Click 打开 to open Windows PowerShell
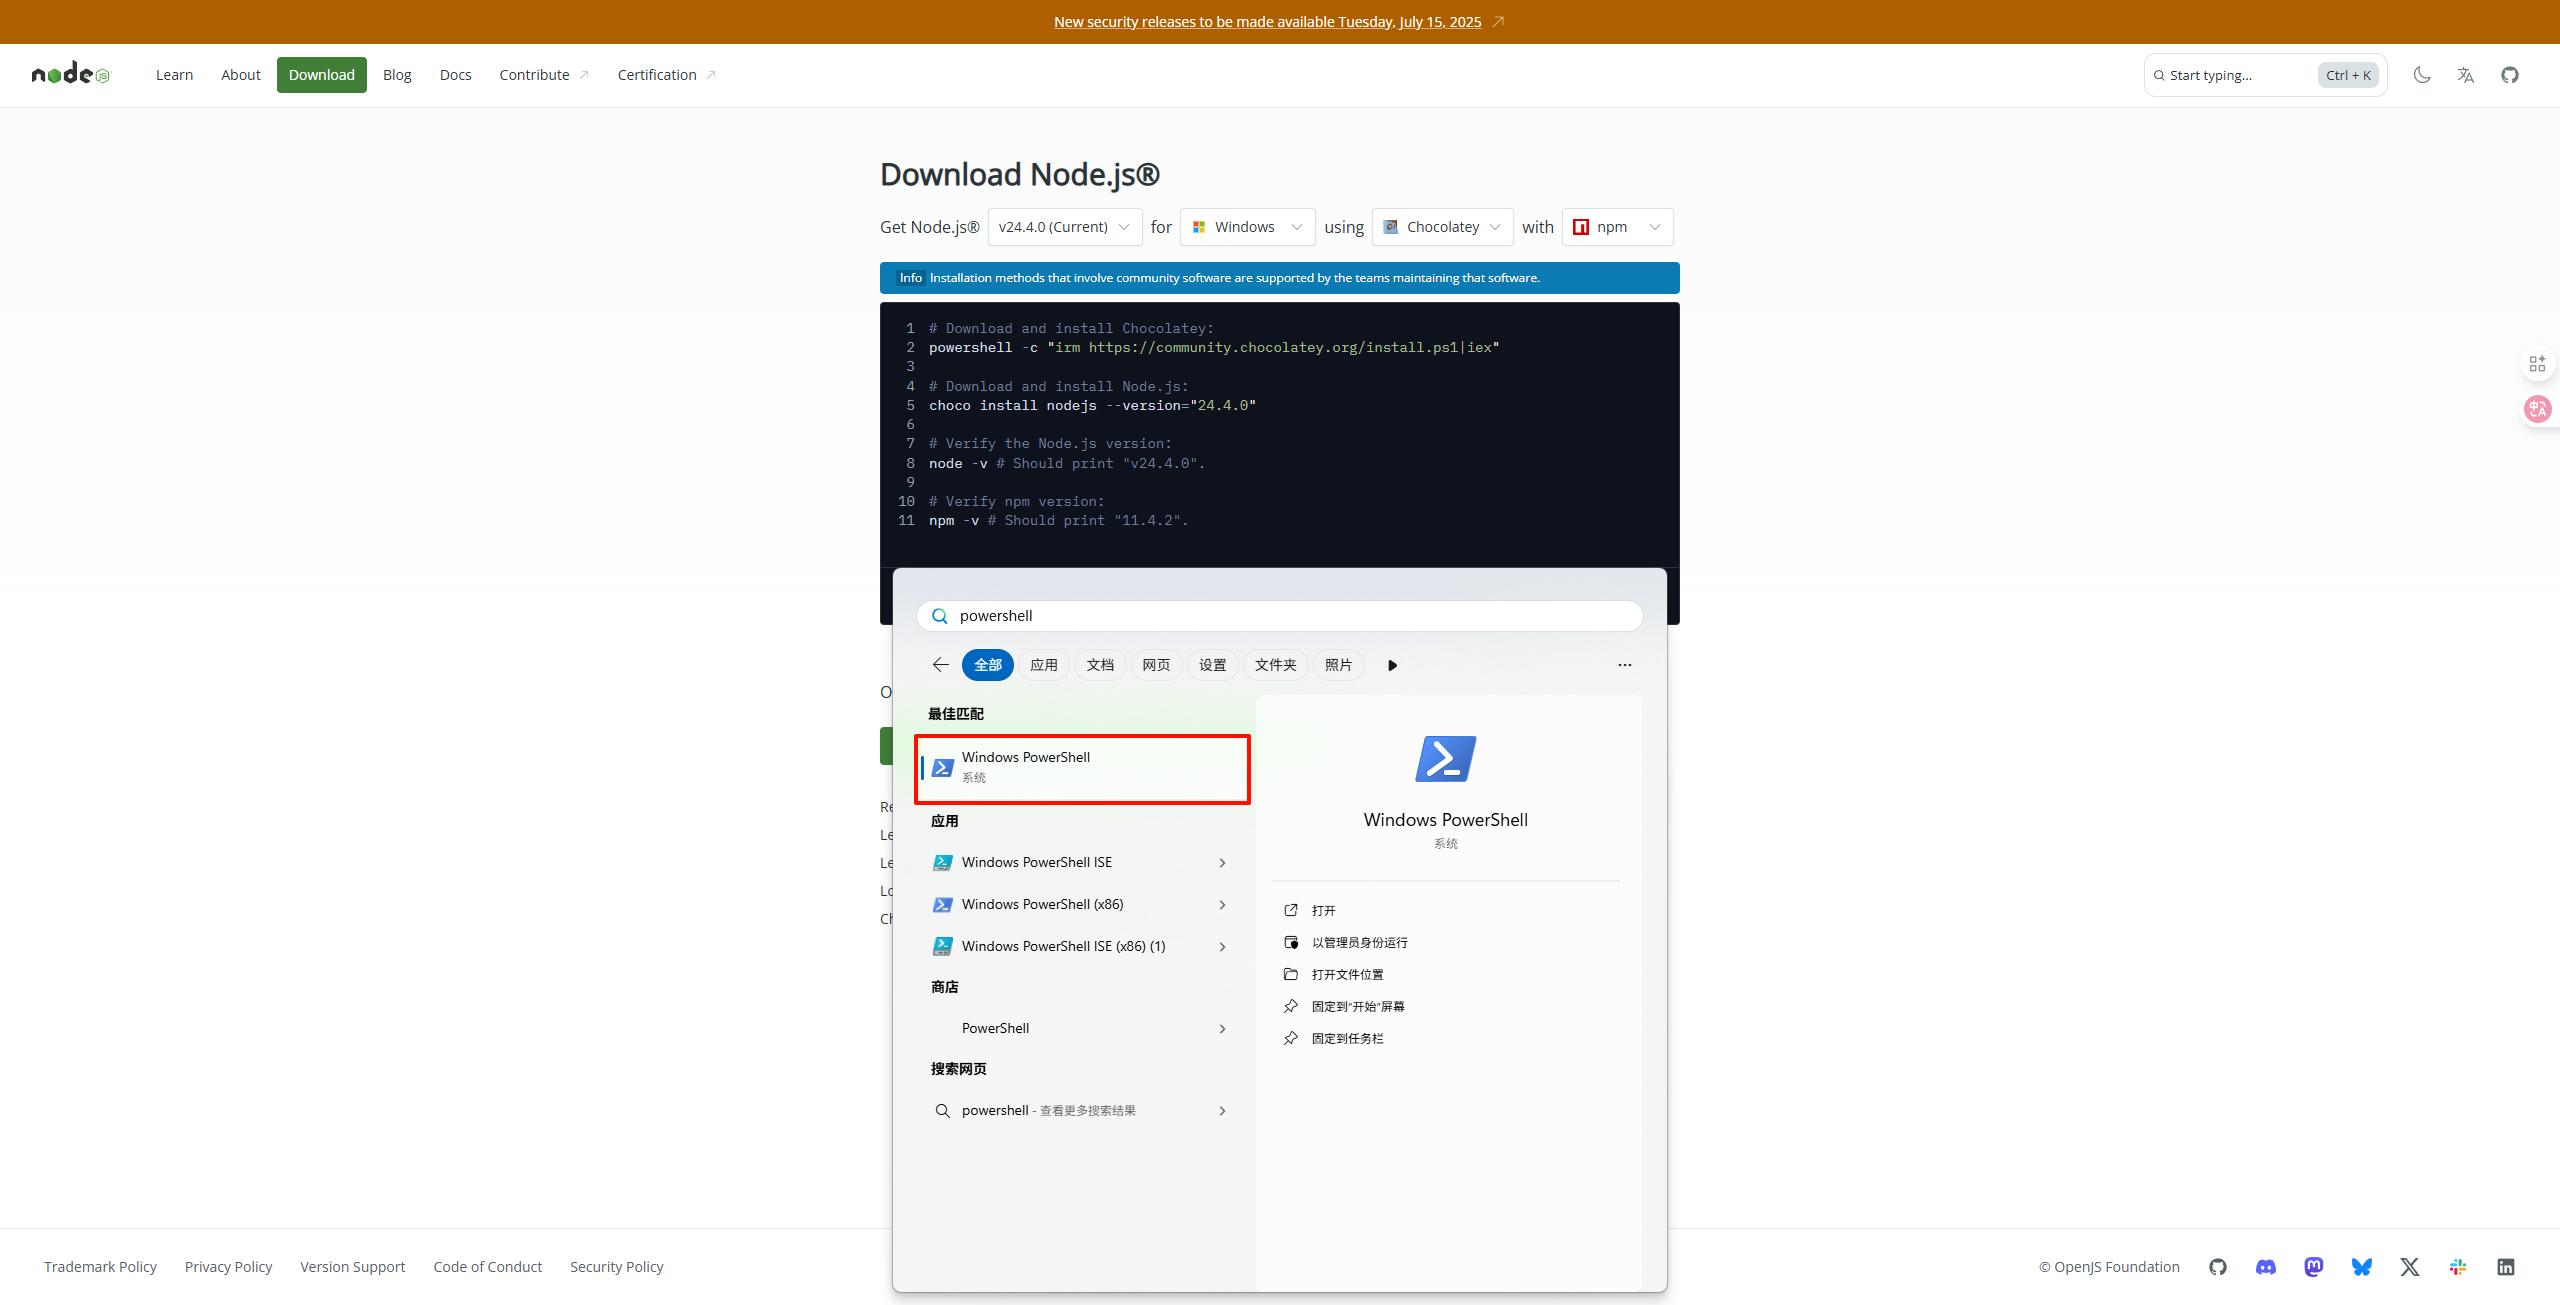This screenshot has width=2560, height=1305. point(1324,911)
